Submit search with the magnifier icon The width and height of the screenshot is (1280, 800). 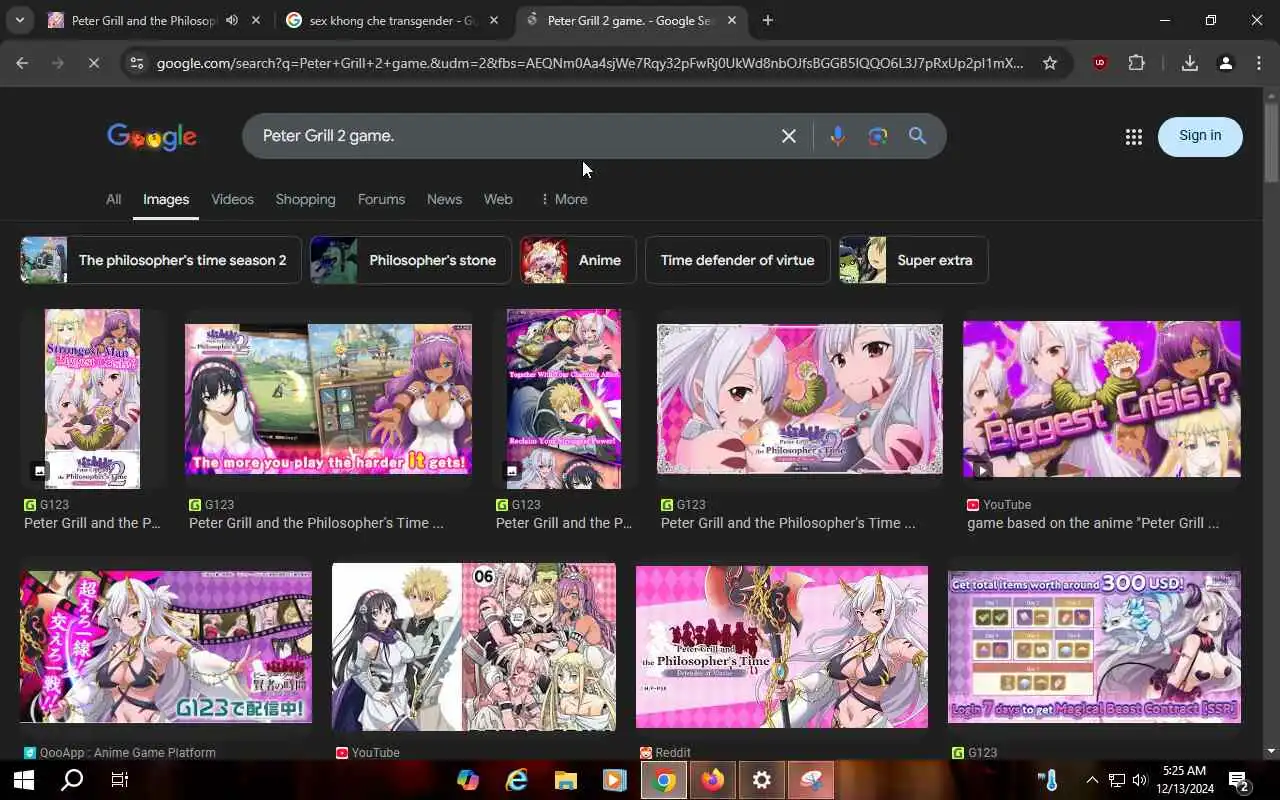tap(917, 136)
